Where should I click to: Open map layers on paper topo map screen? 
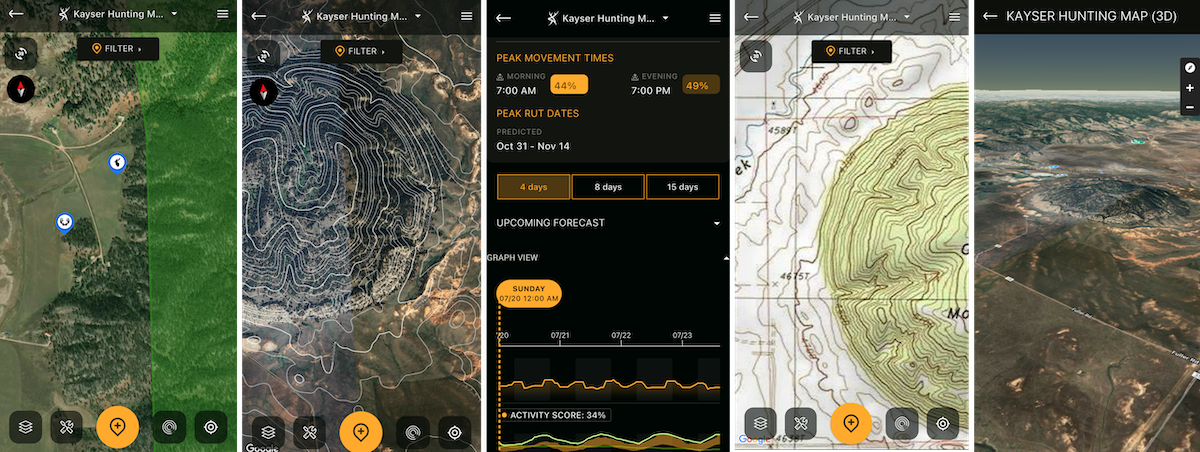click(x=761, y=424)
